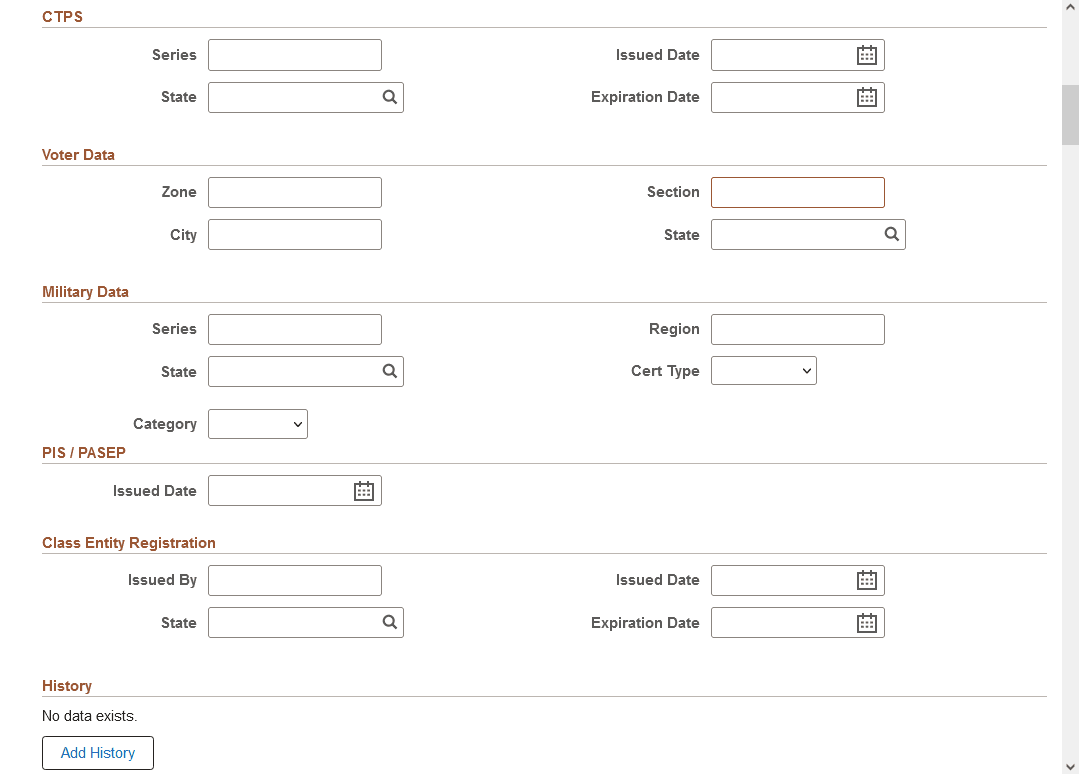Open the calendar picker for CTPS Expiration Date
1079x774 pixels.
[x=866, y=97]
